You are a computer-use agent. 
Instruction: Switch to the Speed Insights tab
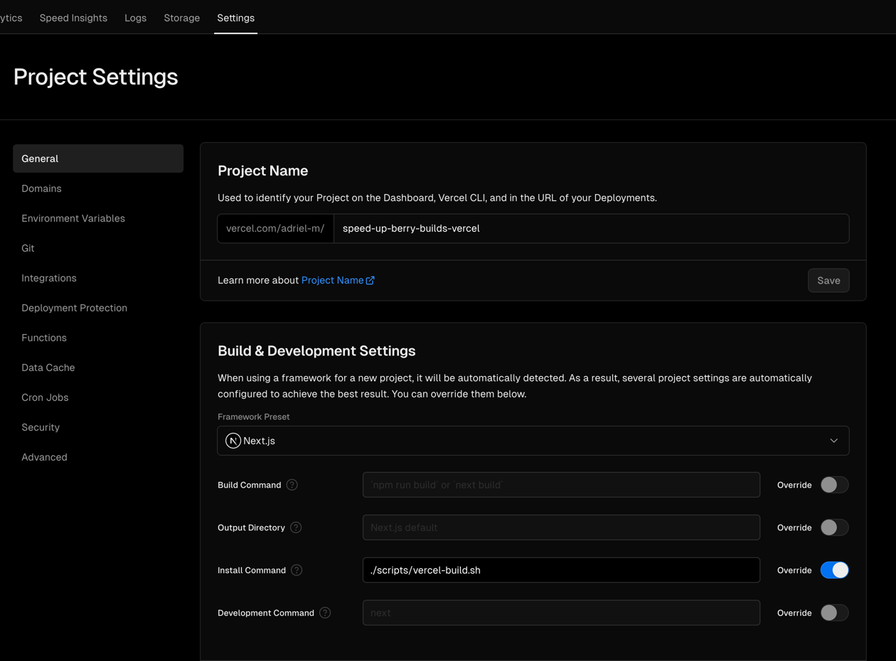click(73, 18)
